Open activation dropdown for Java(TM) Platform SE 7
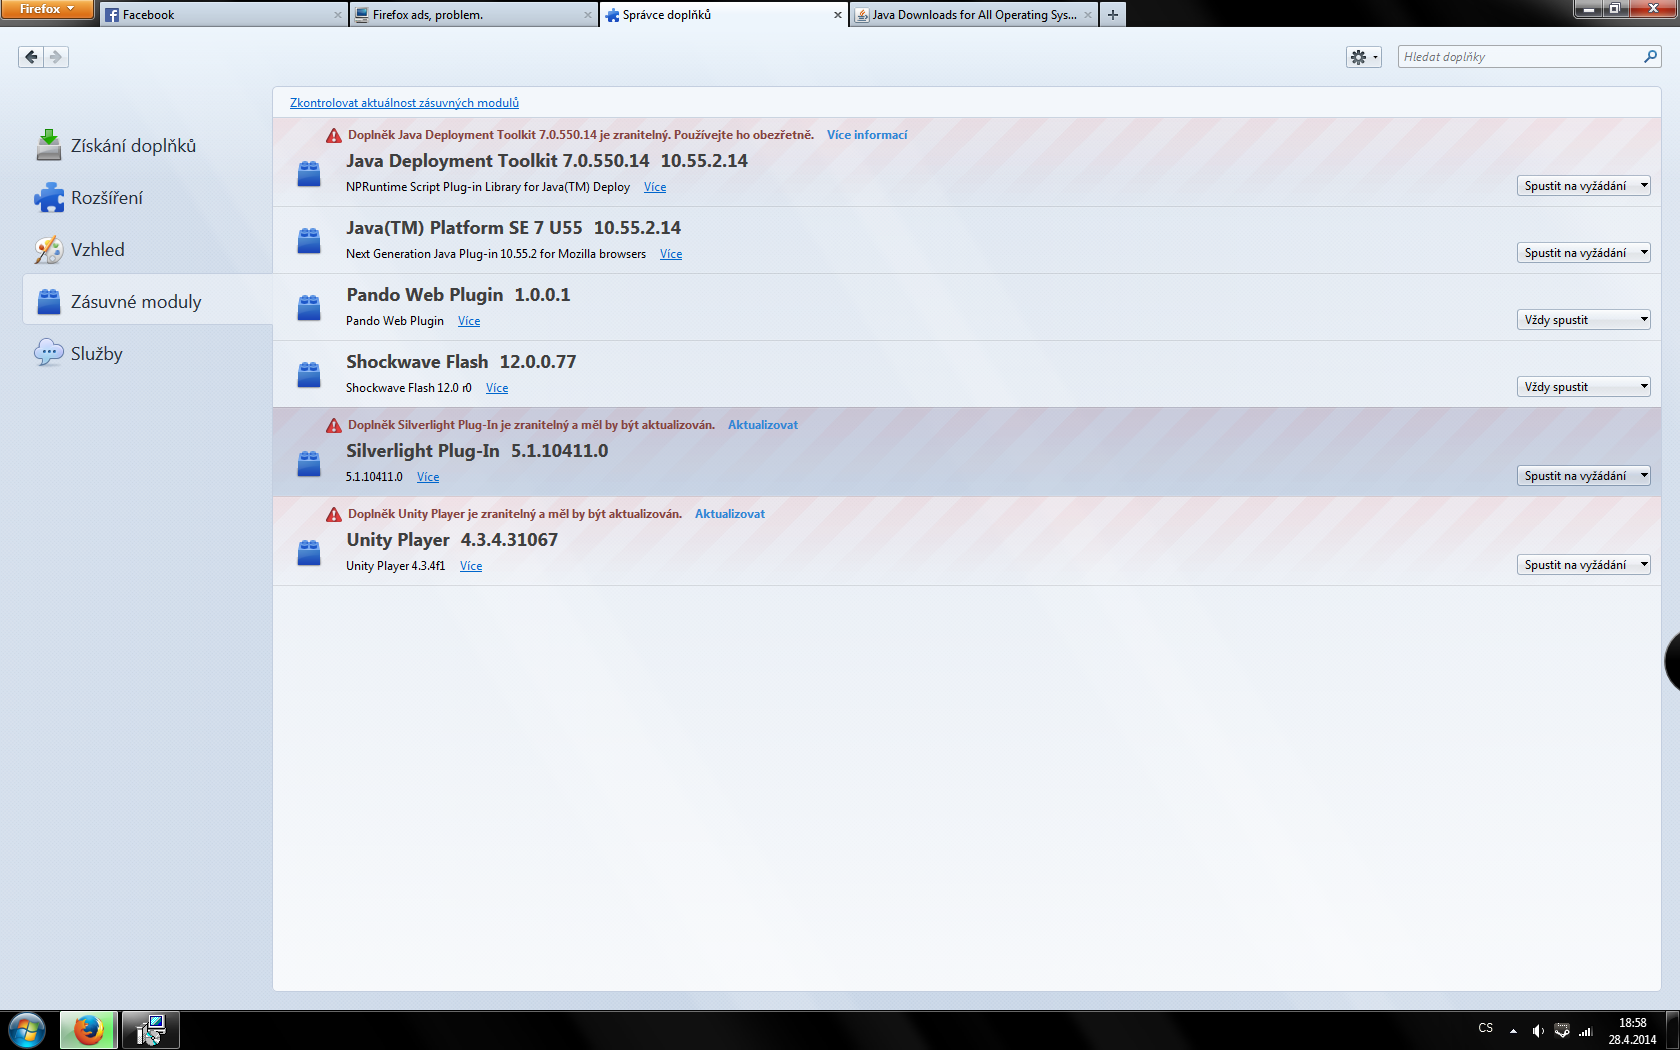This screenshot has height=1050, width=1680. (x=1583, y=253)
